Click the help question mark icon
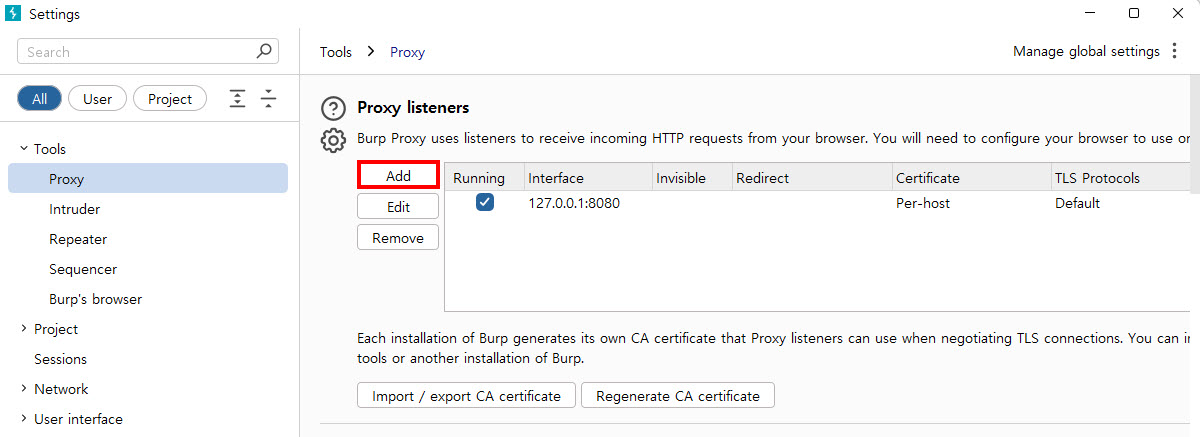The height and width of the screenshot is (437, 1200). pos(333,108)
